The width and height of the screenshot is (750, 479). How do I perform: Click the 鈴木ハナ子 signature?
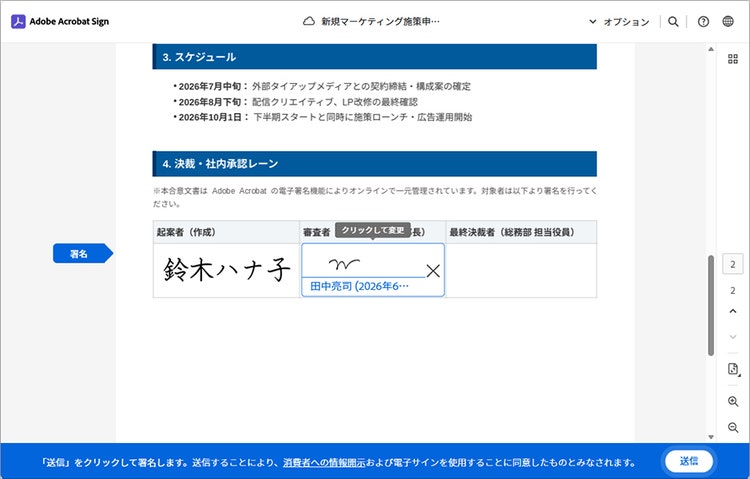pyautogui.click(x=227, y=270)
